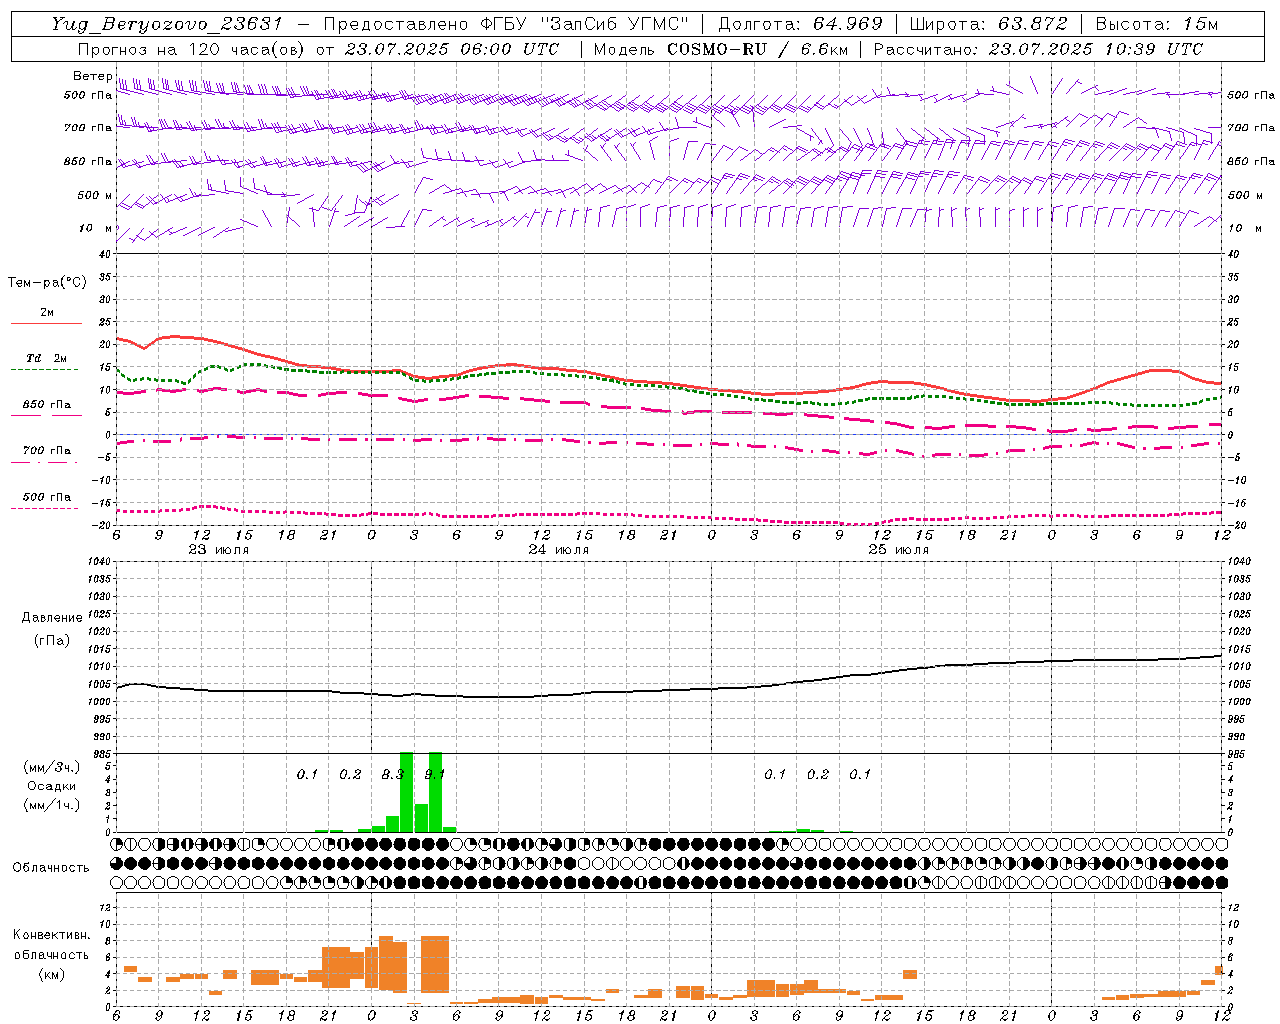Click the "Давление" pressure panel label
This screenshot has height=1024, width=1280.
coord(52,618)
